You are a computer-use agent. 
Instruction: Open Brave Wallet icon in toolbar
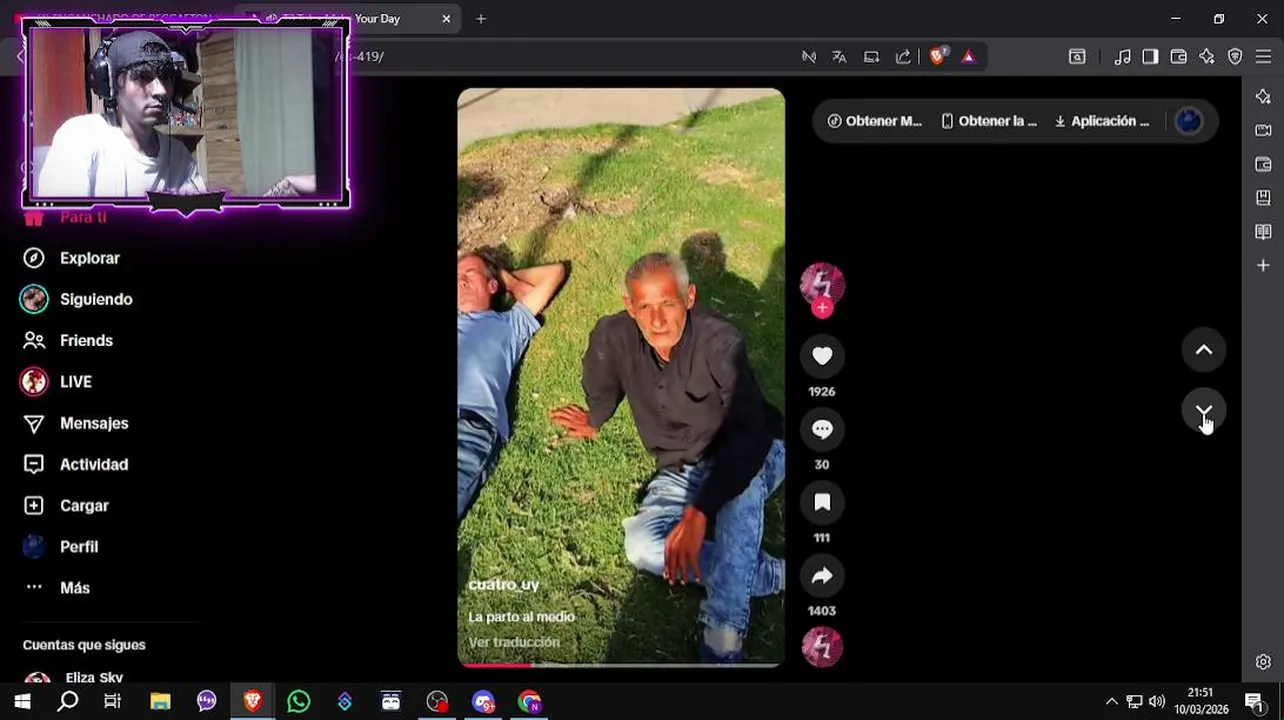[1179, 57]
